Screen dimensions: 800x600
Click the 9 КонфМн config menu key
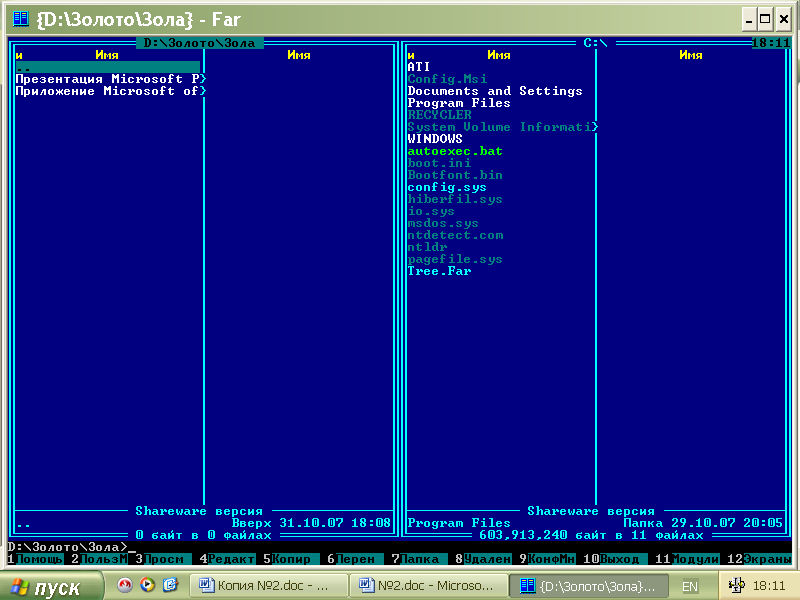point(547,559)
